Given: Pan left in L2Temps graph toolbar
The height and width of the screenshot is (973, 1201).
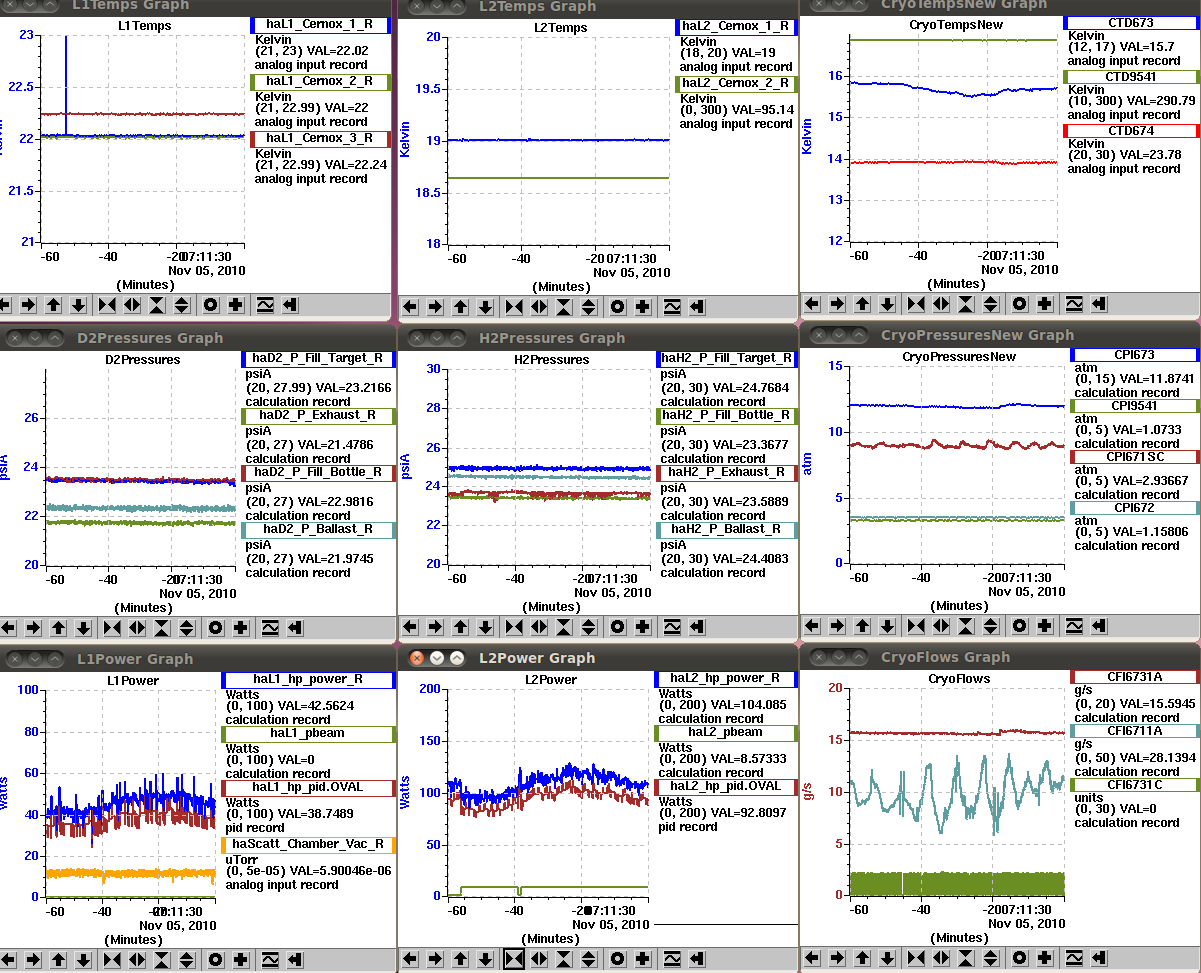Looking at the screenshot, I should 409,307.
